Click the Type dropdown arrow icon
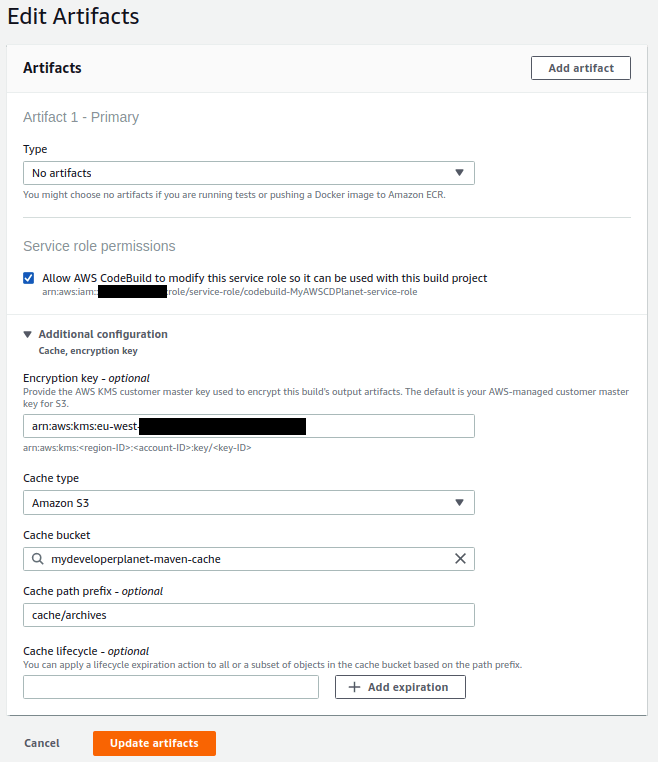The width and height of the screenshot is (658, 762). pyautogui.click(x=459, y=173)
